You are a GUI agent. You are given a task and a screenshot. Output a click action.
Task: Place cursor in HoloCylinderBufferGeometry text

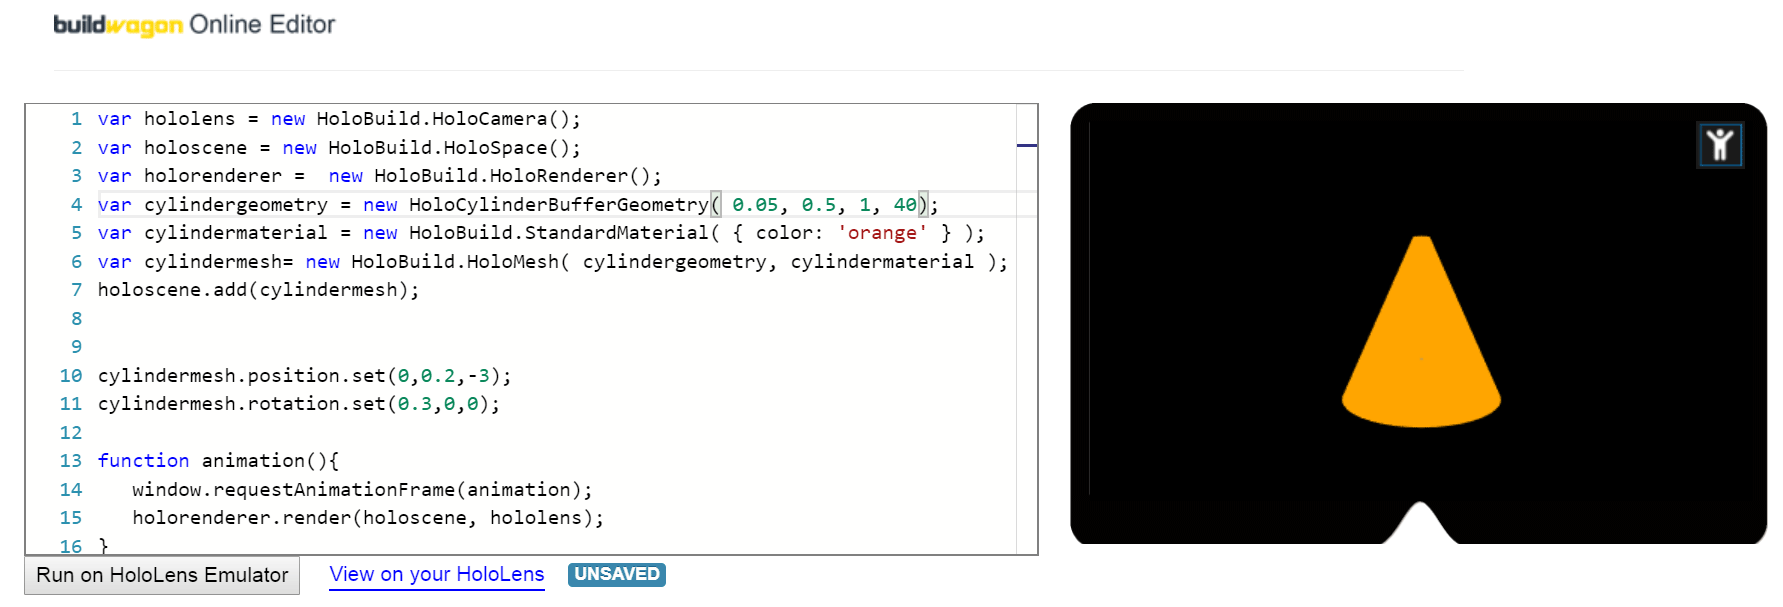559,205
